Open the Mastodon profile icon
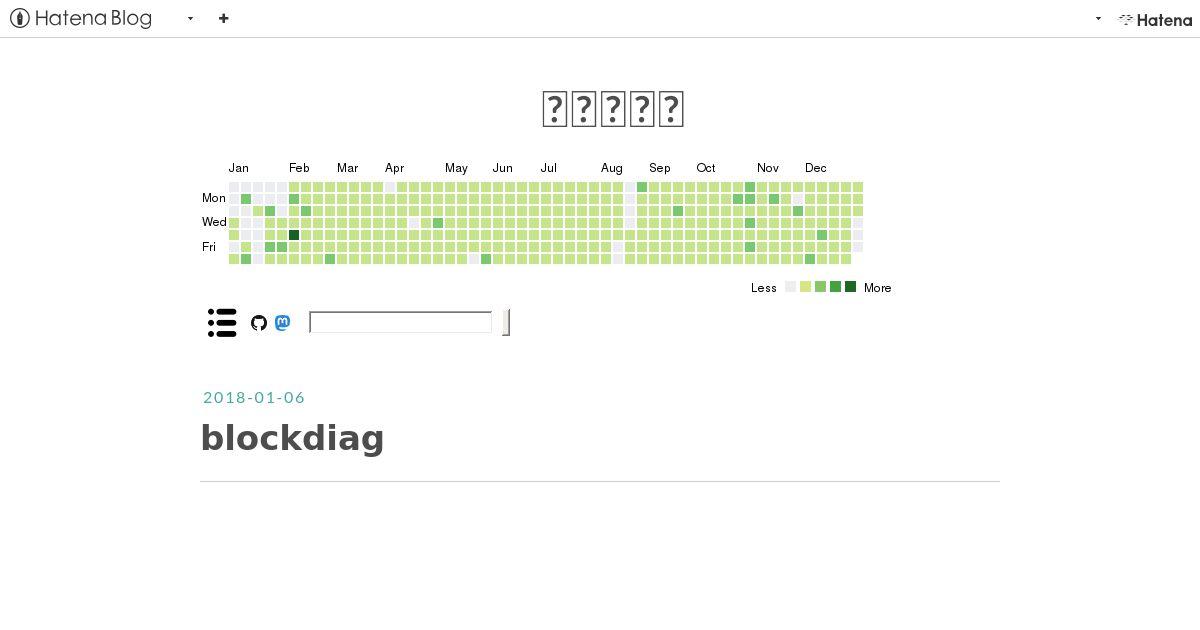Screen dimensions: 1200x630 tap(283, 323)
